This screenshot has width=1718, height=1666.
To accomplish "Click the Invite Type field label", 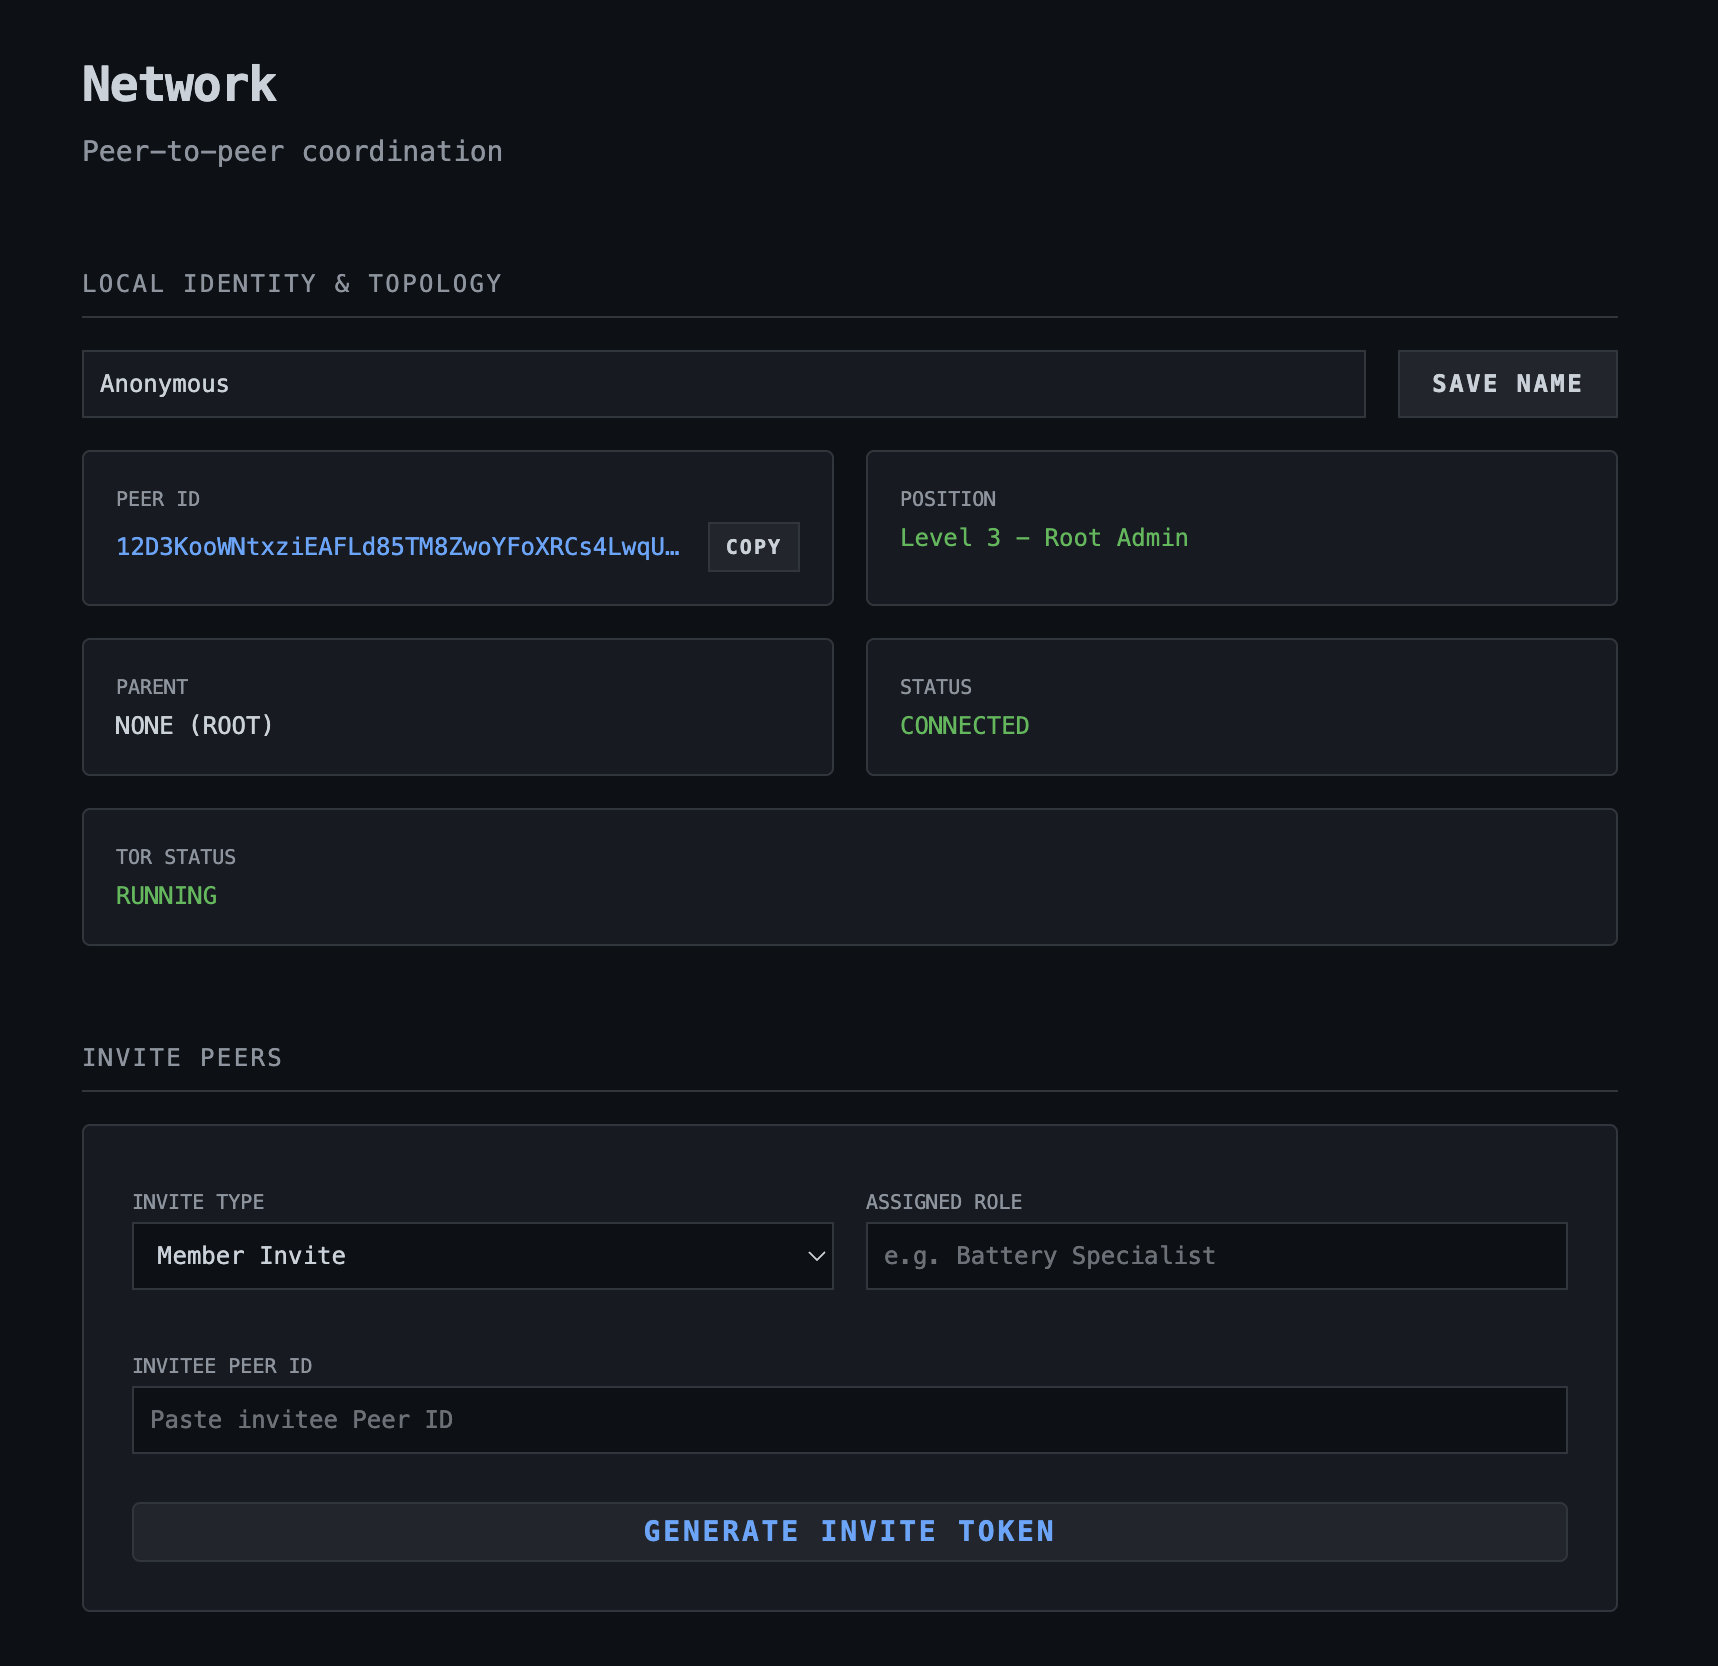I will [x=198, y=1202].
